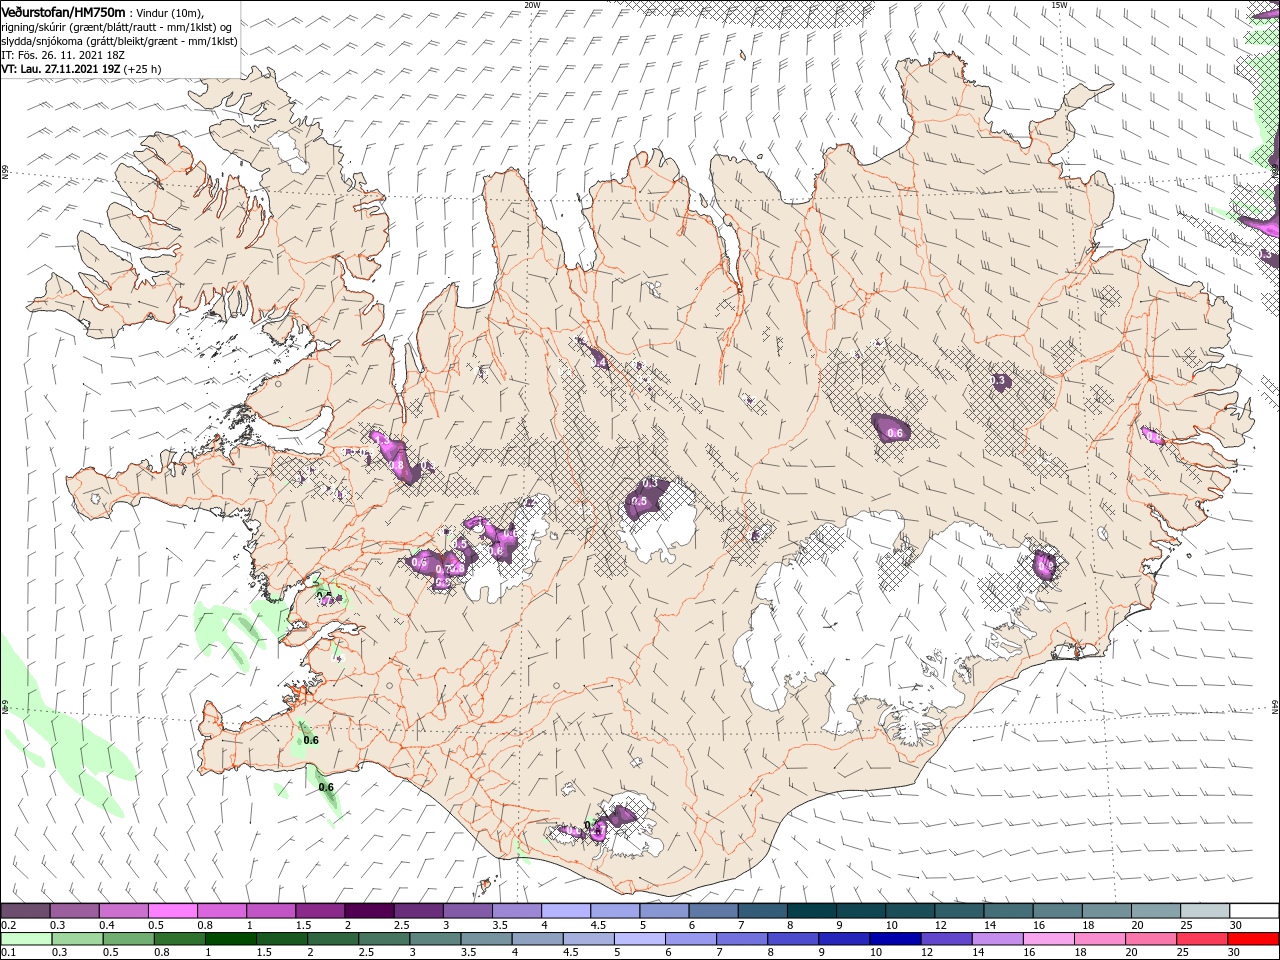
Task: Click the bright red bottom-row swatch labeled 30
Action: click(1254, 939)
